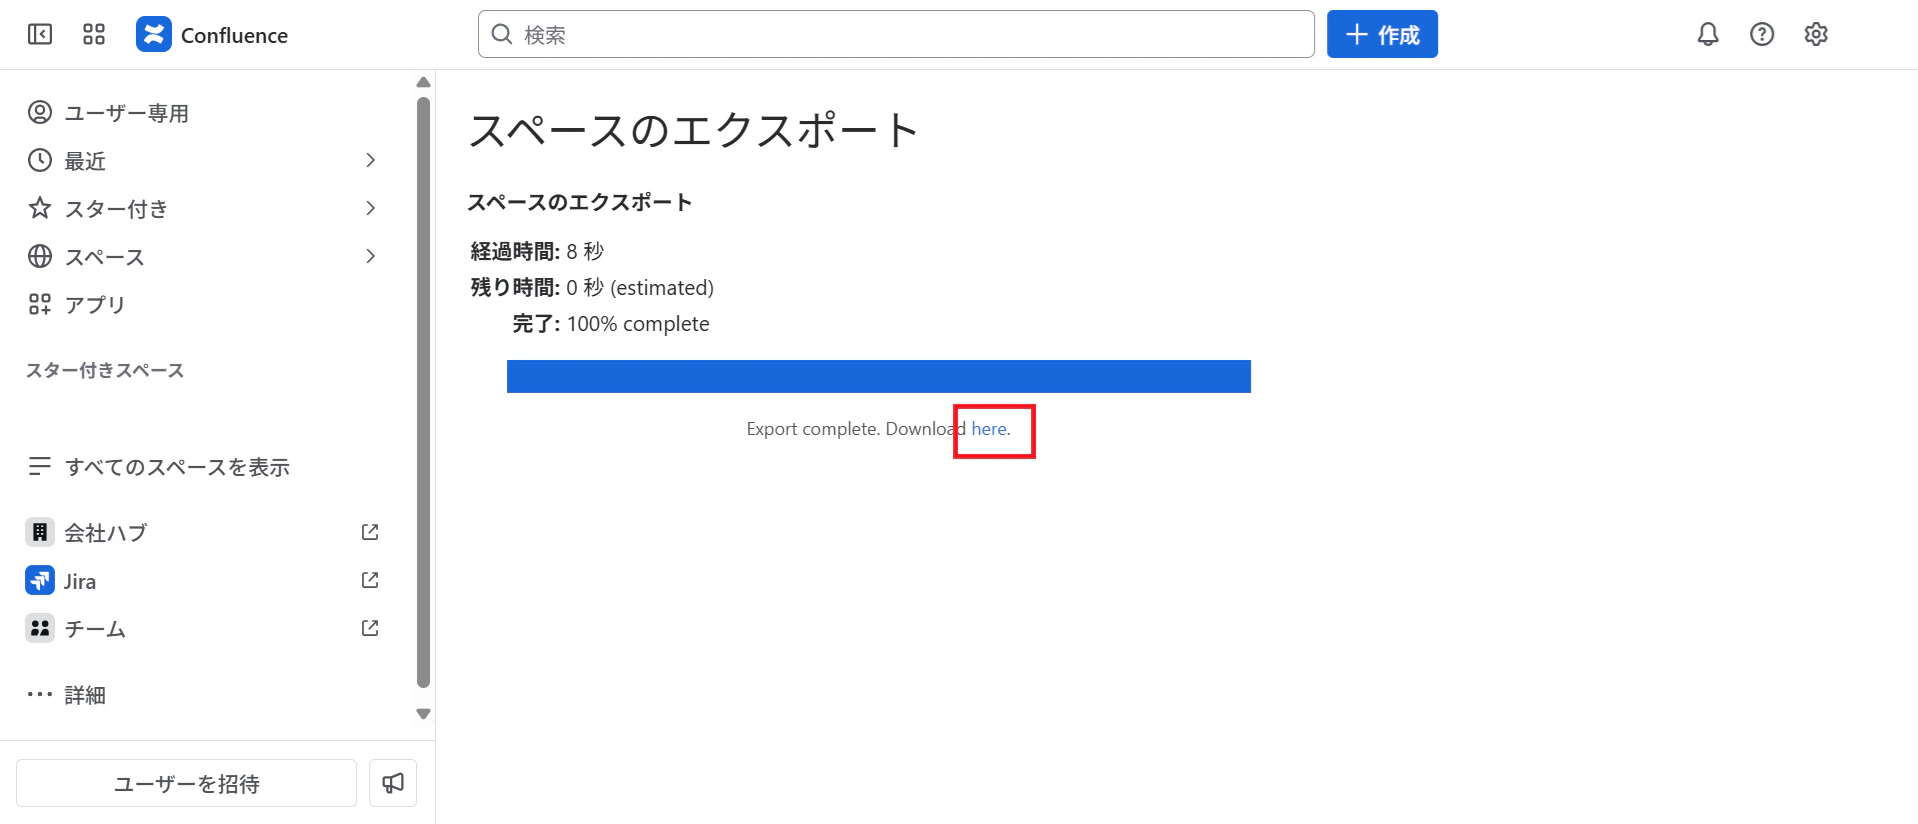
Task: Click the 詳細 label in the sidebar
Action: [x=85, y=695]
